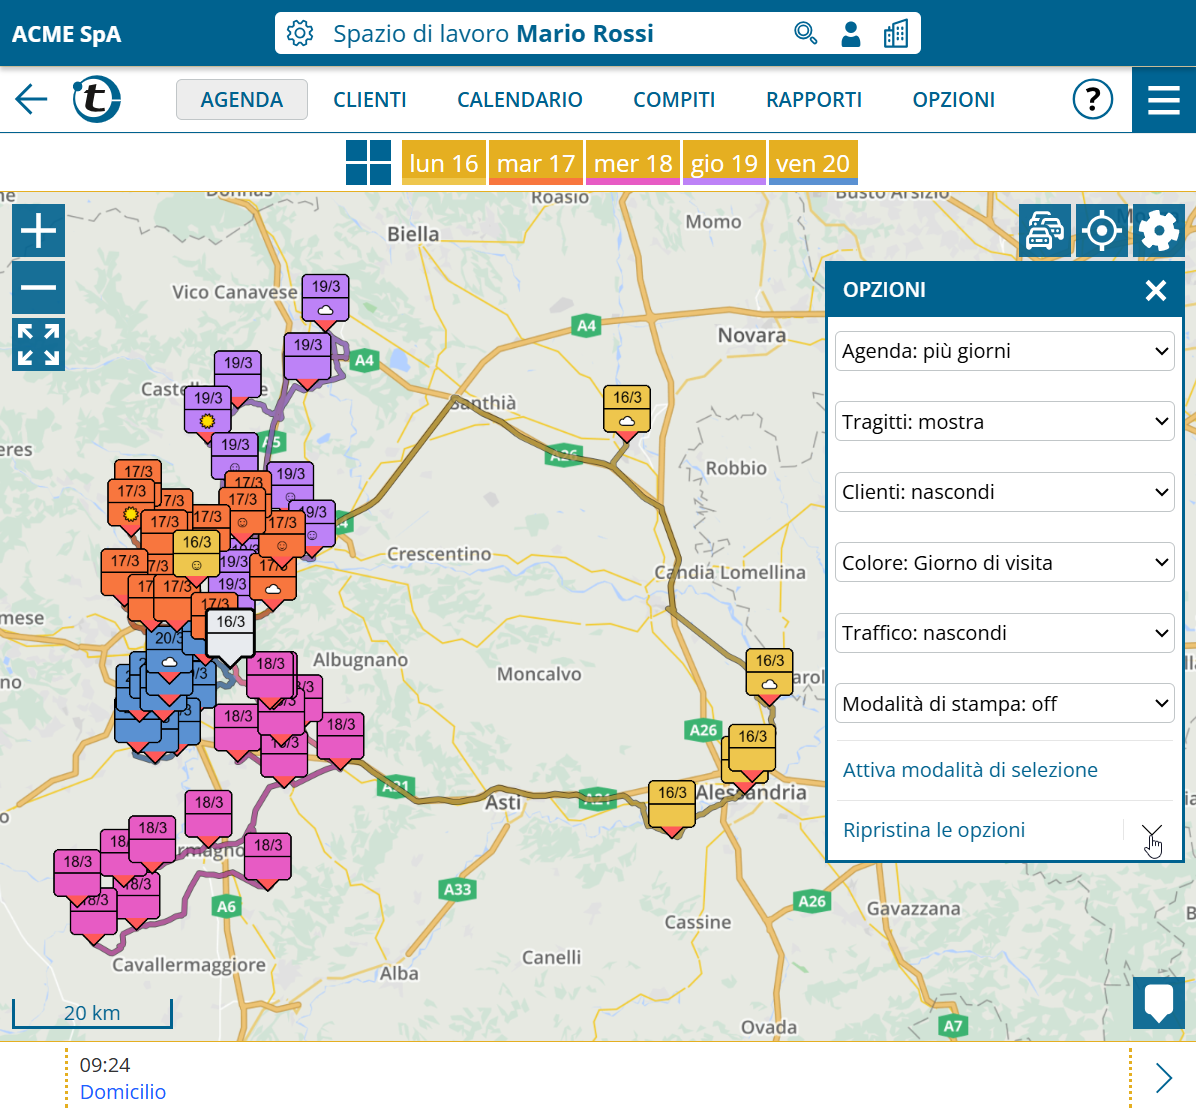The width and height of the screenshot is (1196, 1112).
Task: Zoom out on the map
Action: point(38,288)
